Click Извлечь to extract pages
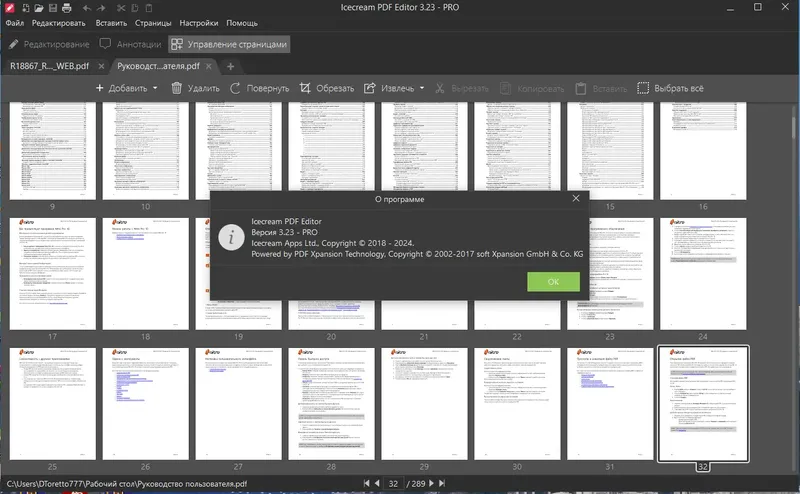The width and height of the screenshot is (800, 494). 389,88
